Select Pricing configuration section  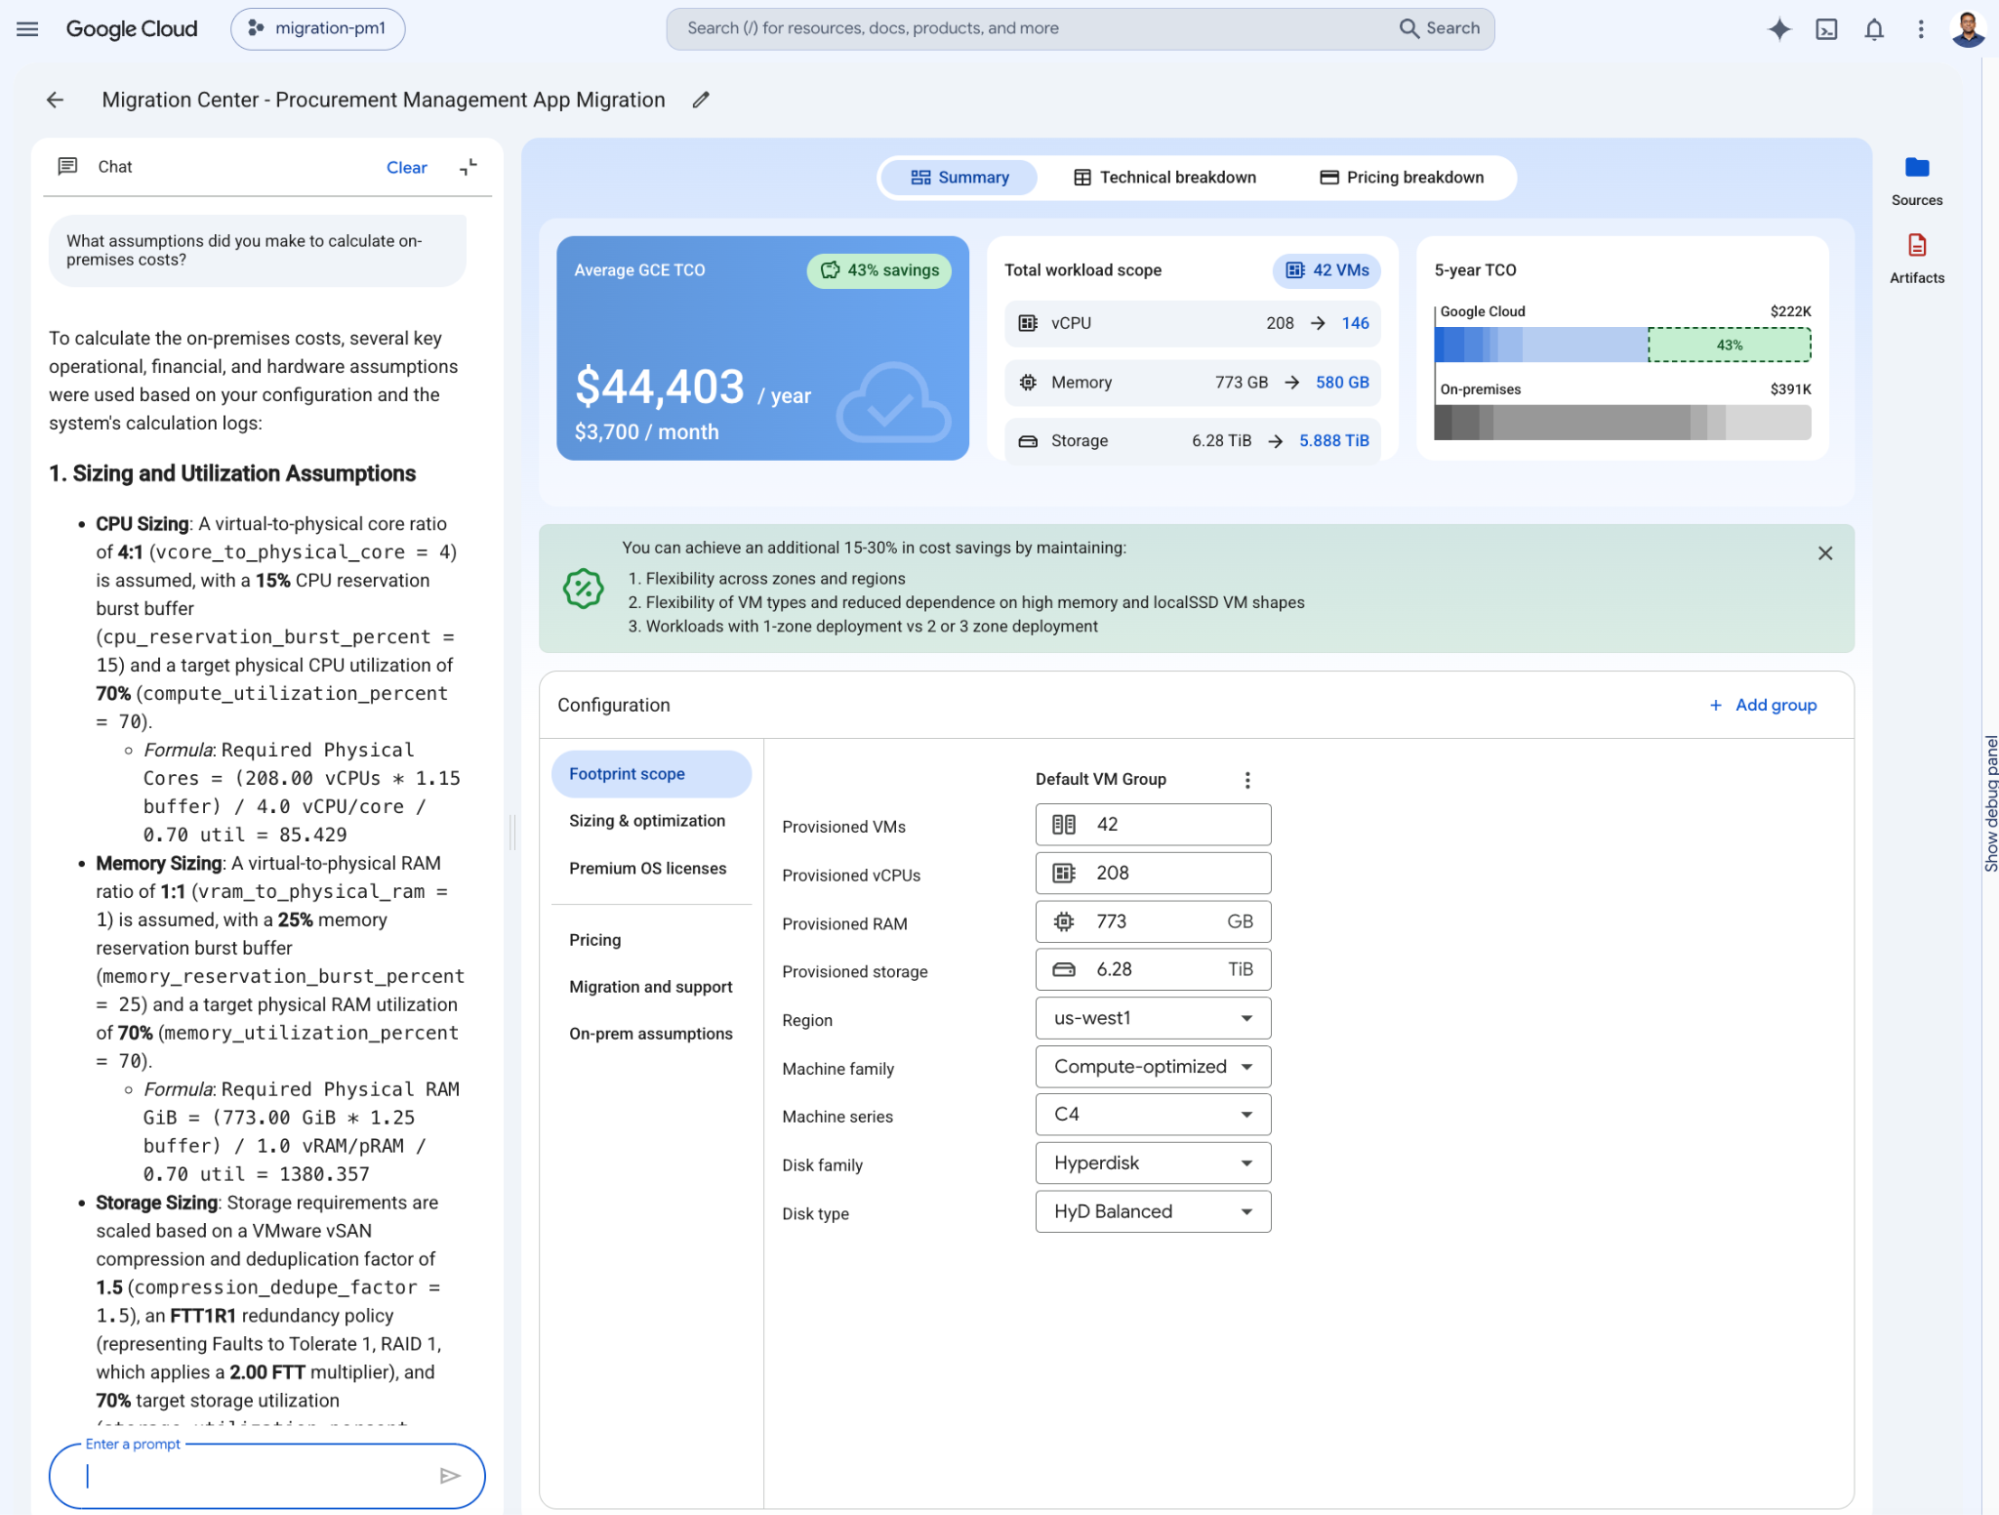point(595,940)
